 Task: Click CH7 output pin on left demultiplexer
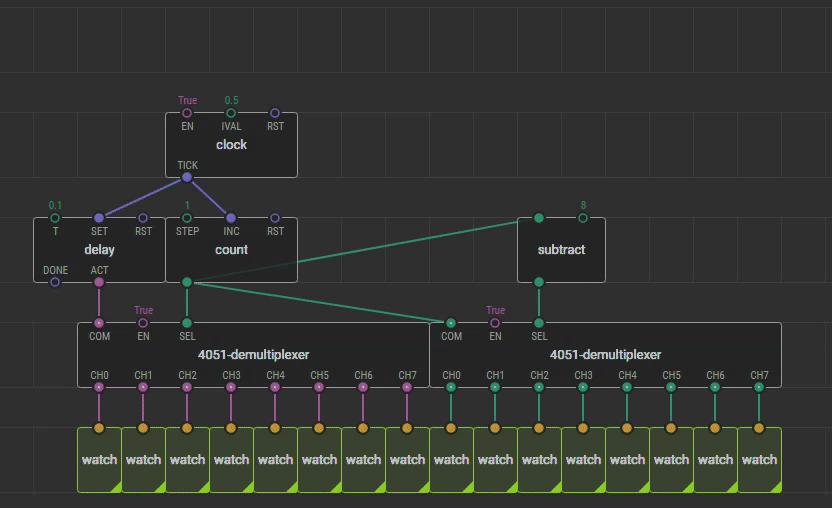point(407,388)
